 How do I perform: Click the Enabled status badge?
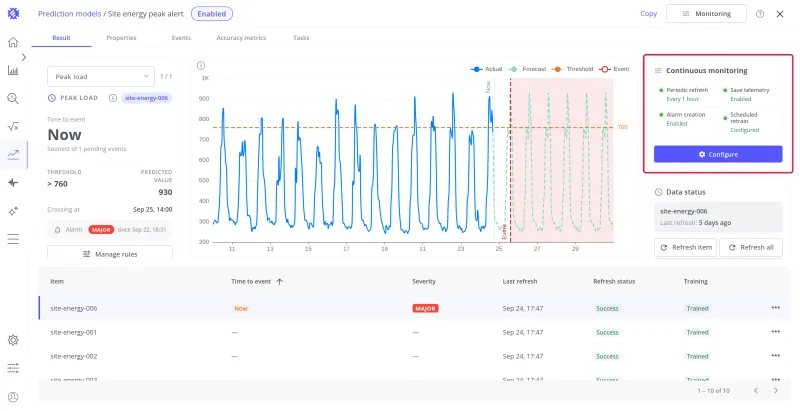click(212, 14)
